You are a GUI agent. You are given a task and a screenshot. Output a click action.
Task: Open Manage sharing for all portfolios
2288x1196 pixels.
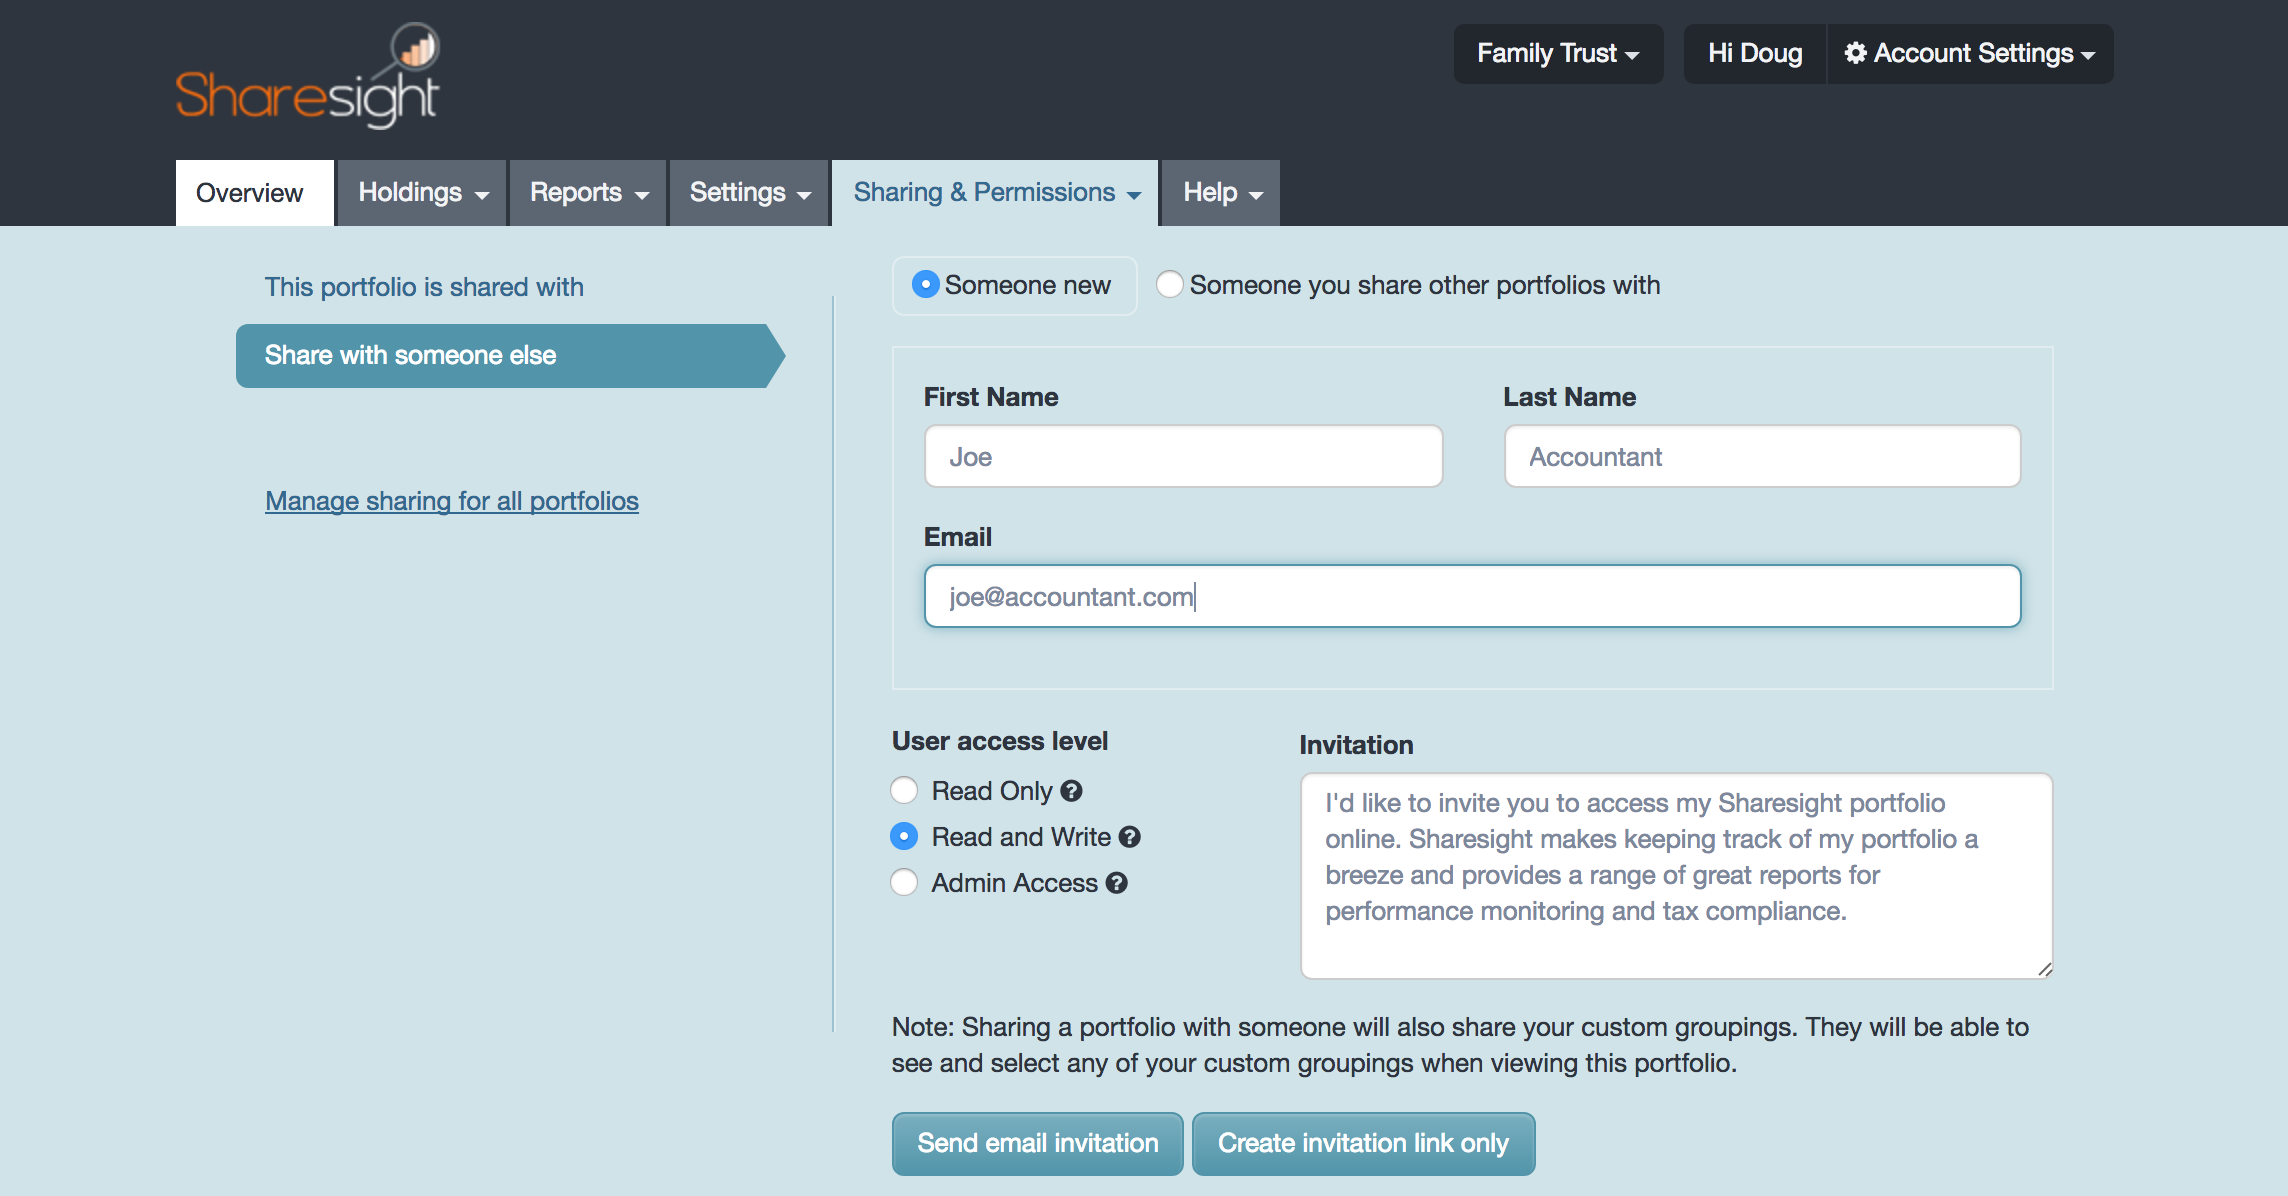(451, 500)
